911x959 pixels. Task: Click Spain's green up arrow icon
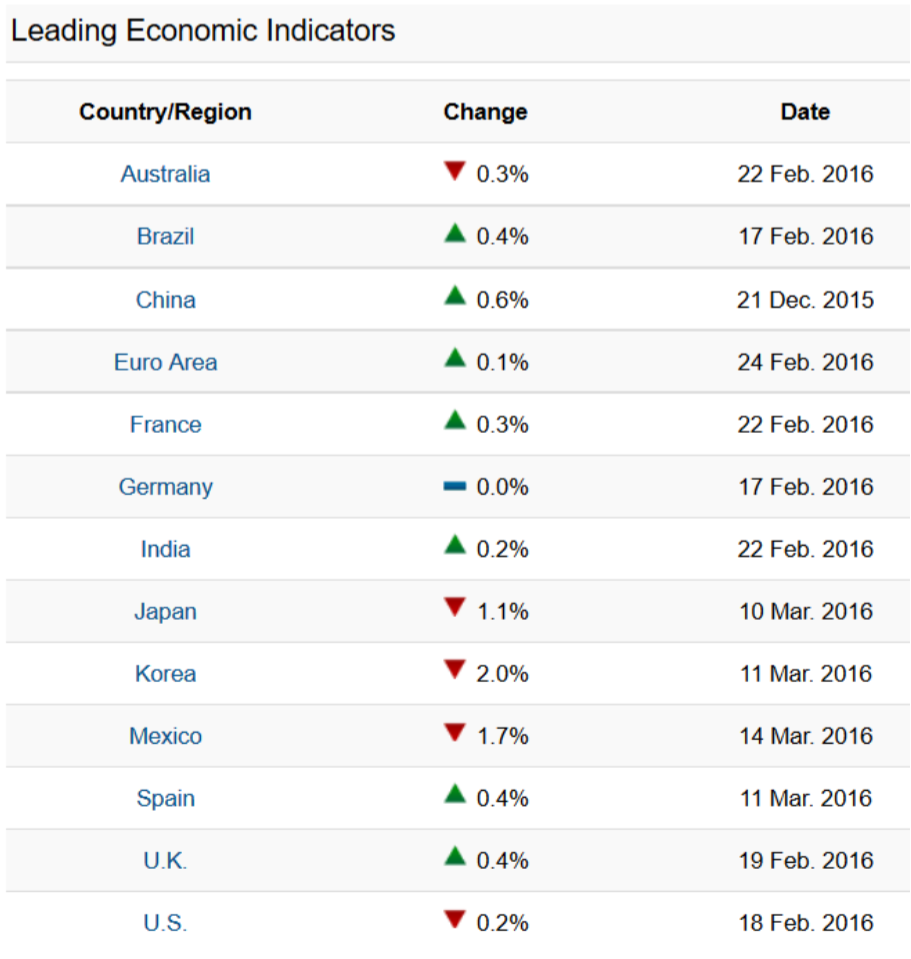[454, 794]
